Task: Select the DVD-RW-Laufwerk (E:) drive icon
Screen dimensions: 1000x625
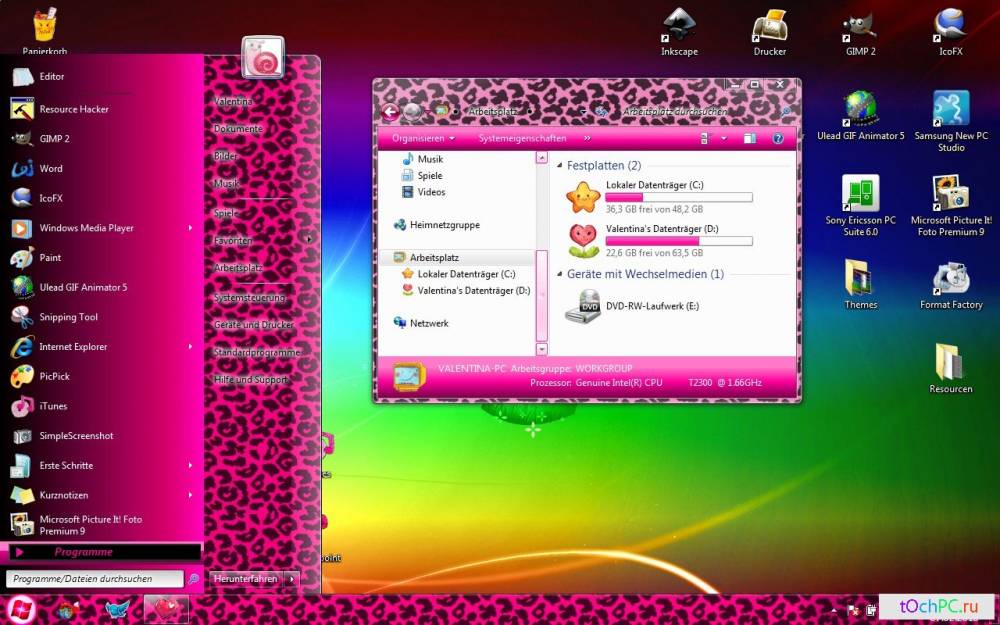Action: tap(583, 306)
